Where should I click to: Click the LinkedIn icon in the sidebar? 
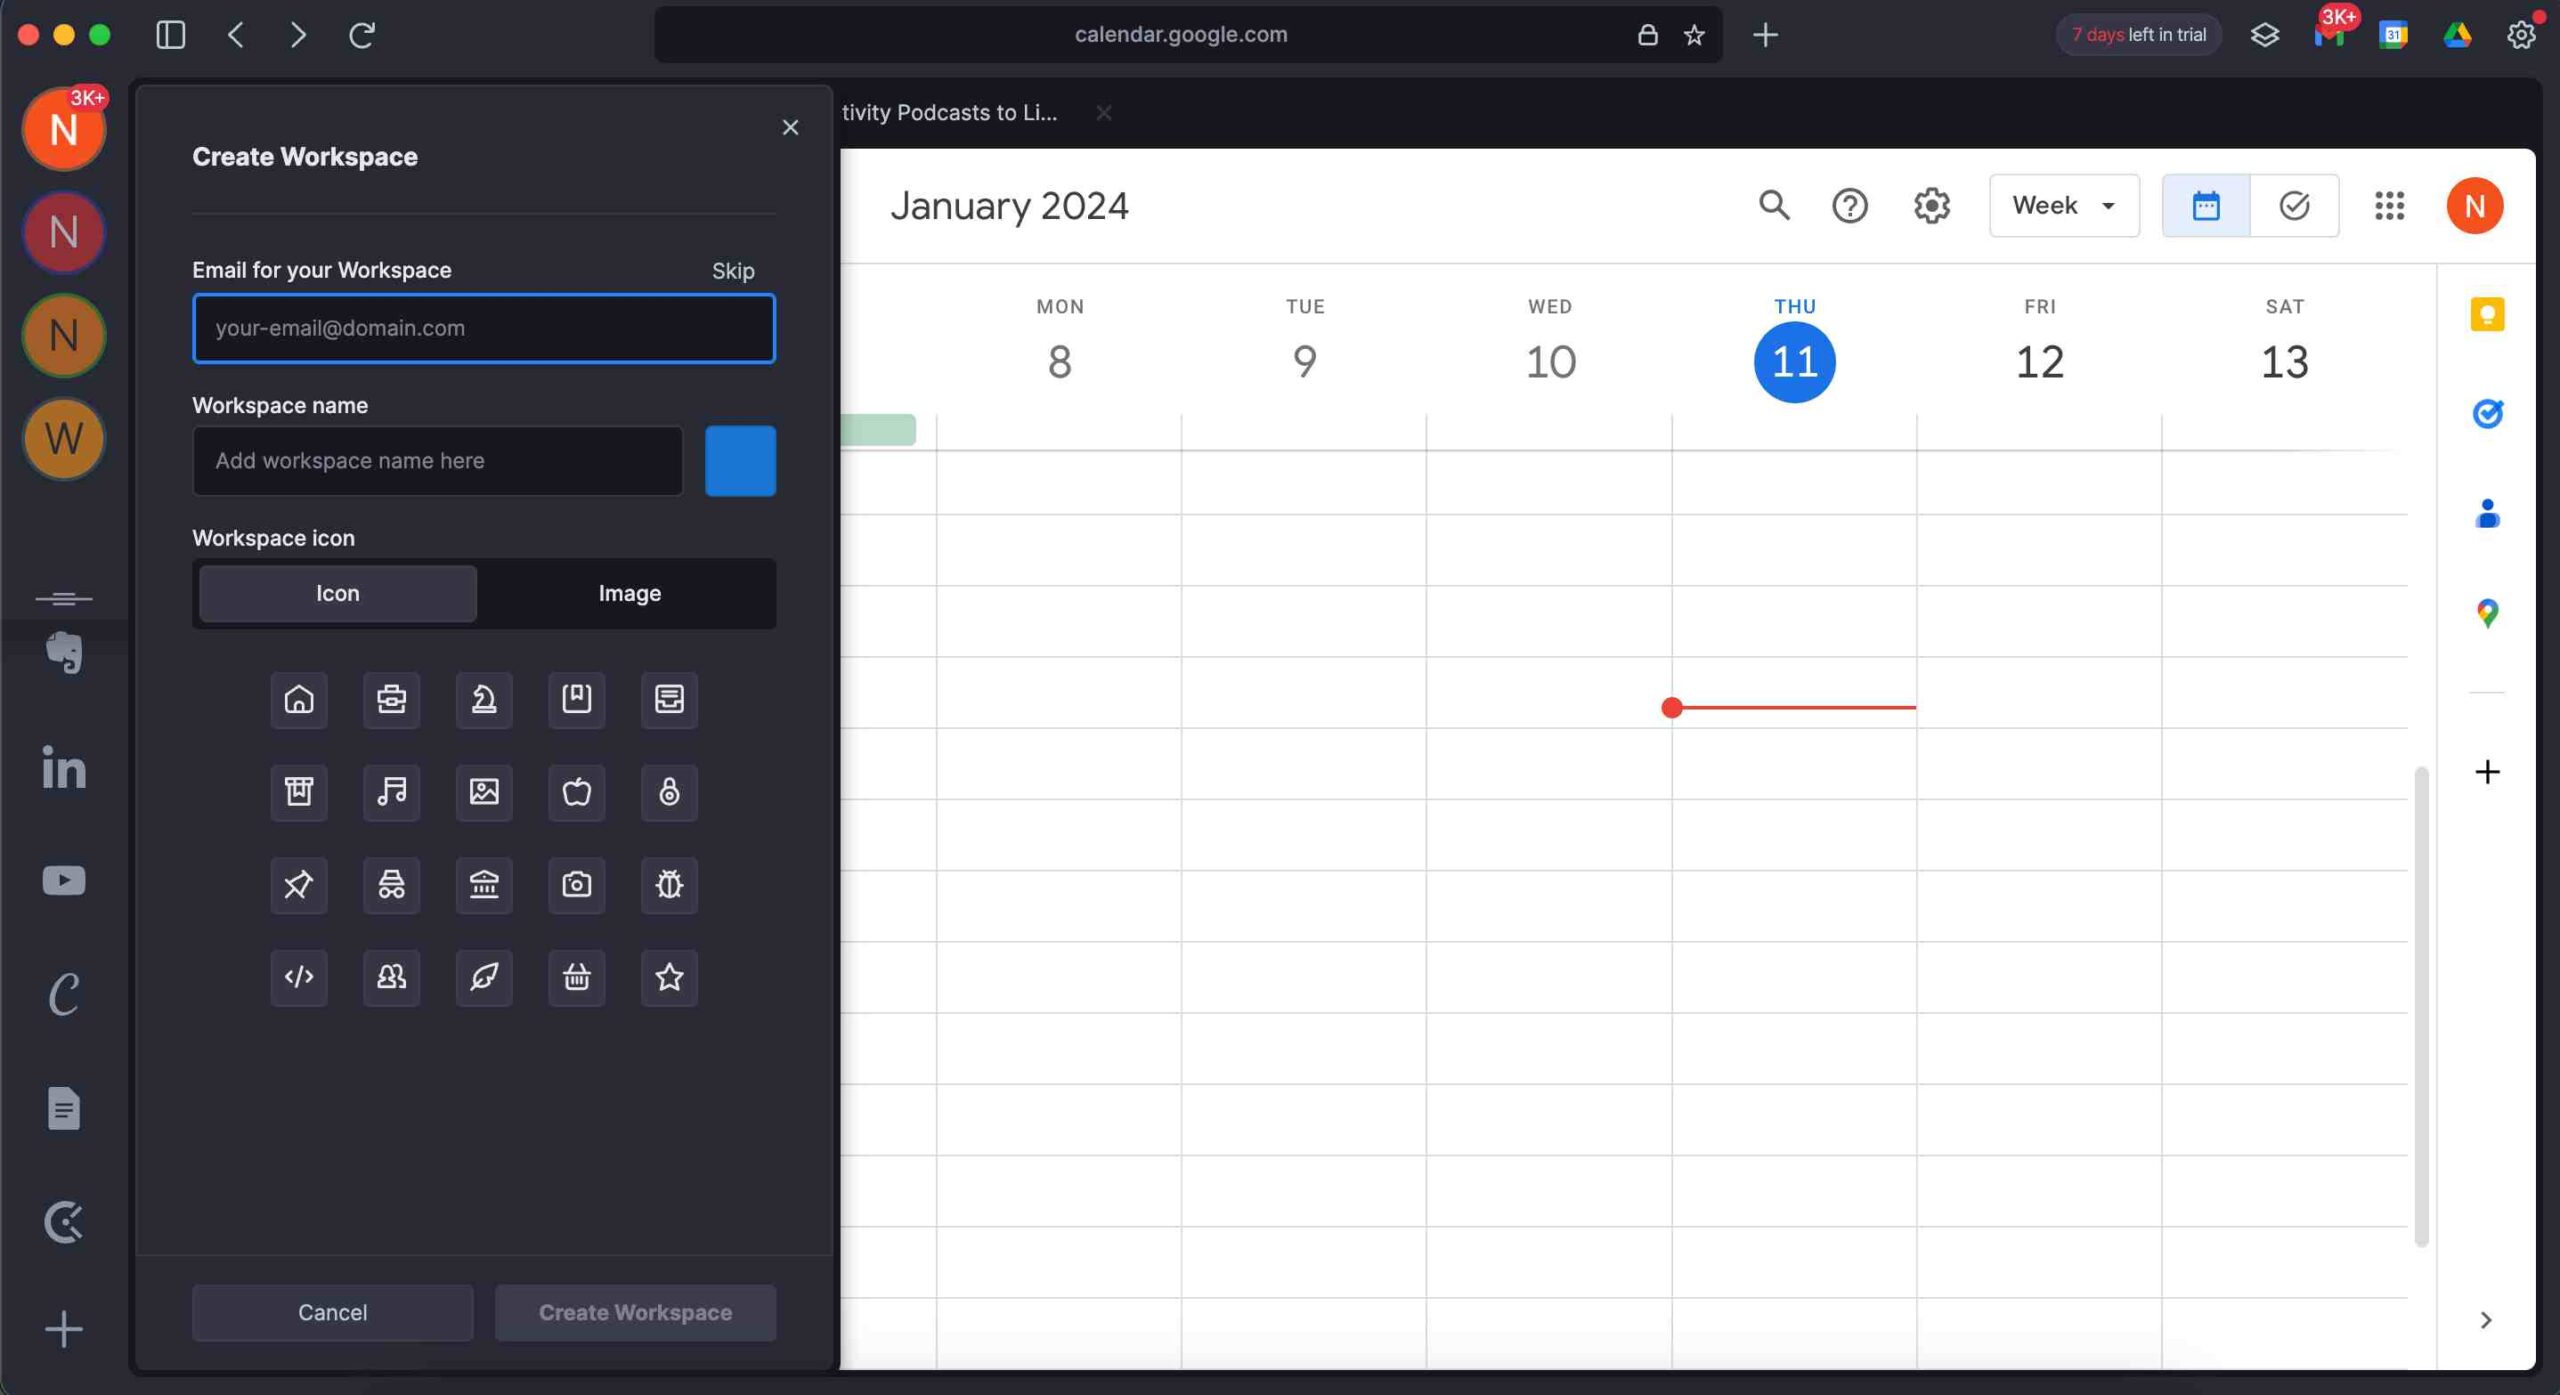pyautogui.click(x=64, y=766)
